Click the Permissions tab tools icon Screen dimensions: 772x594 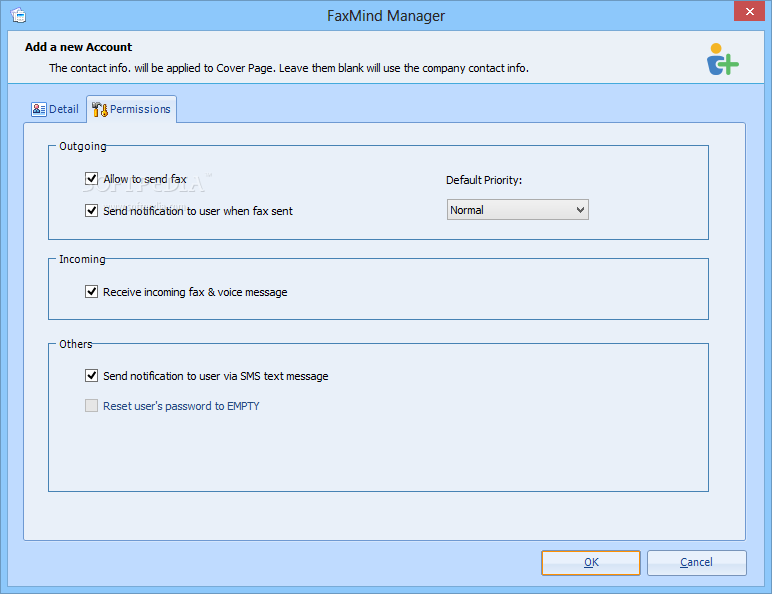point(100,109)
